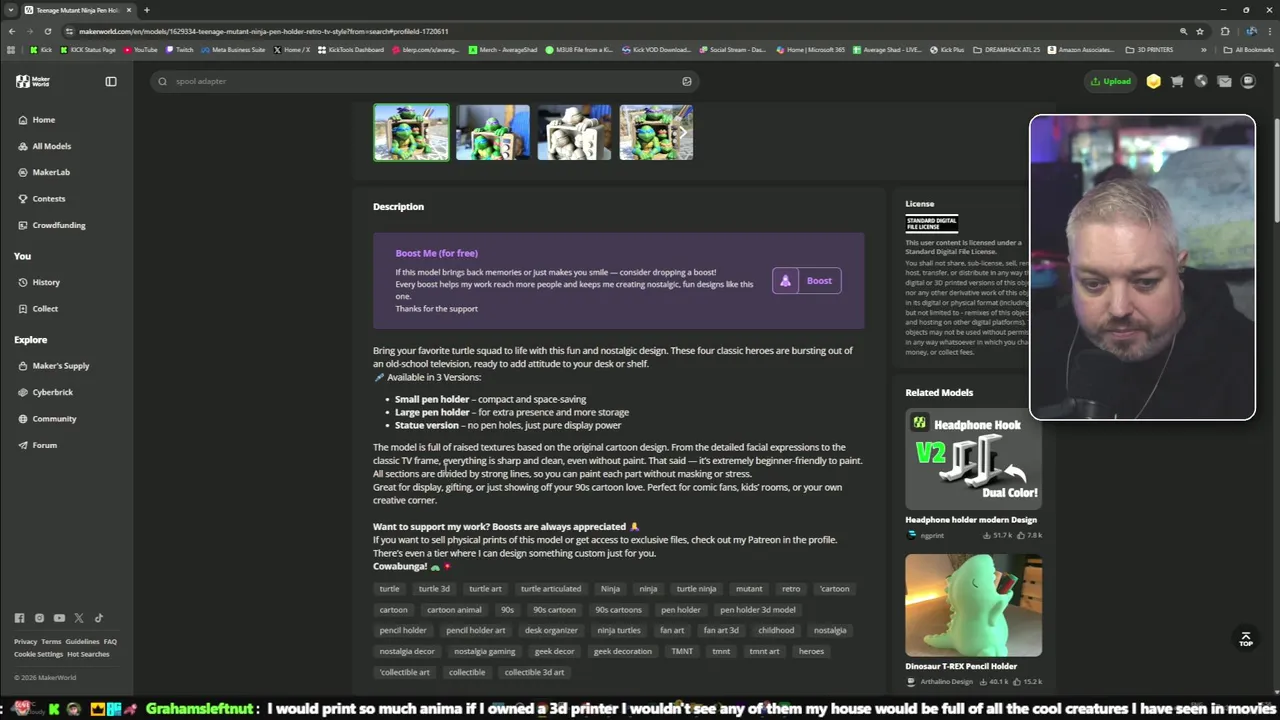Open the shopping cart icon
Image resolution: width=1280 pixels, height=720 pixels.
click(1177, 81)
